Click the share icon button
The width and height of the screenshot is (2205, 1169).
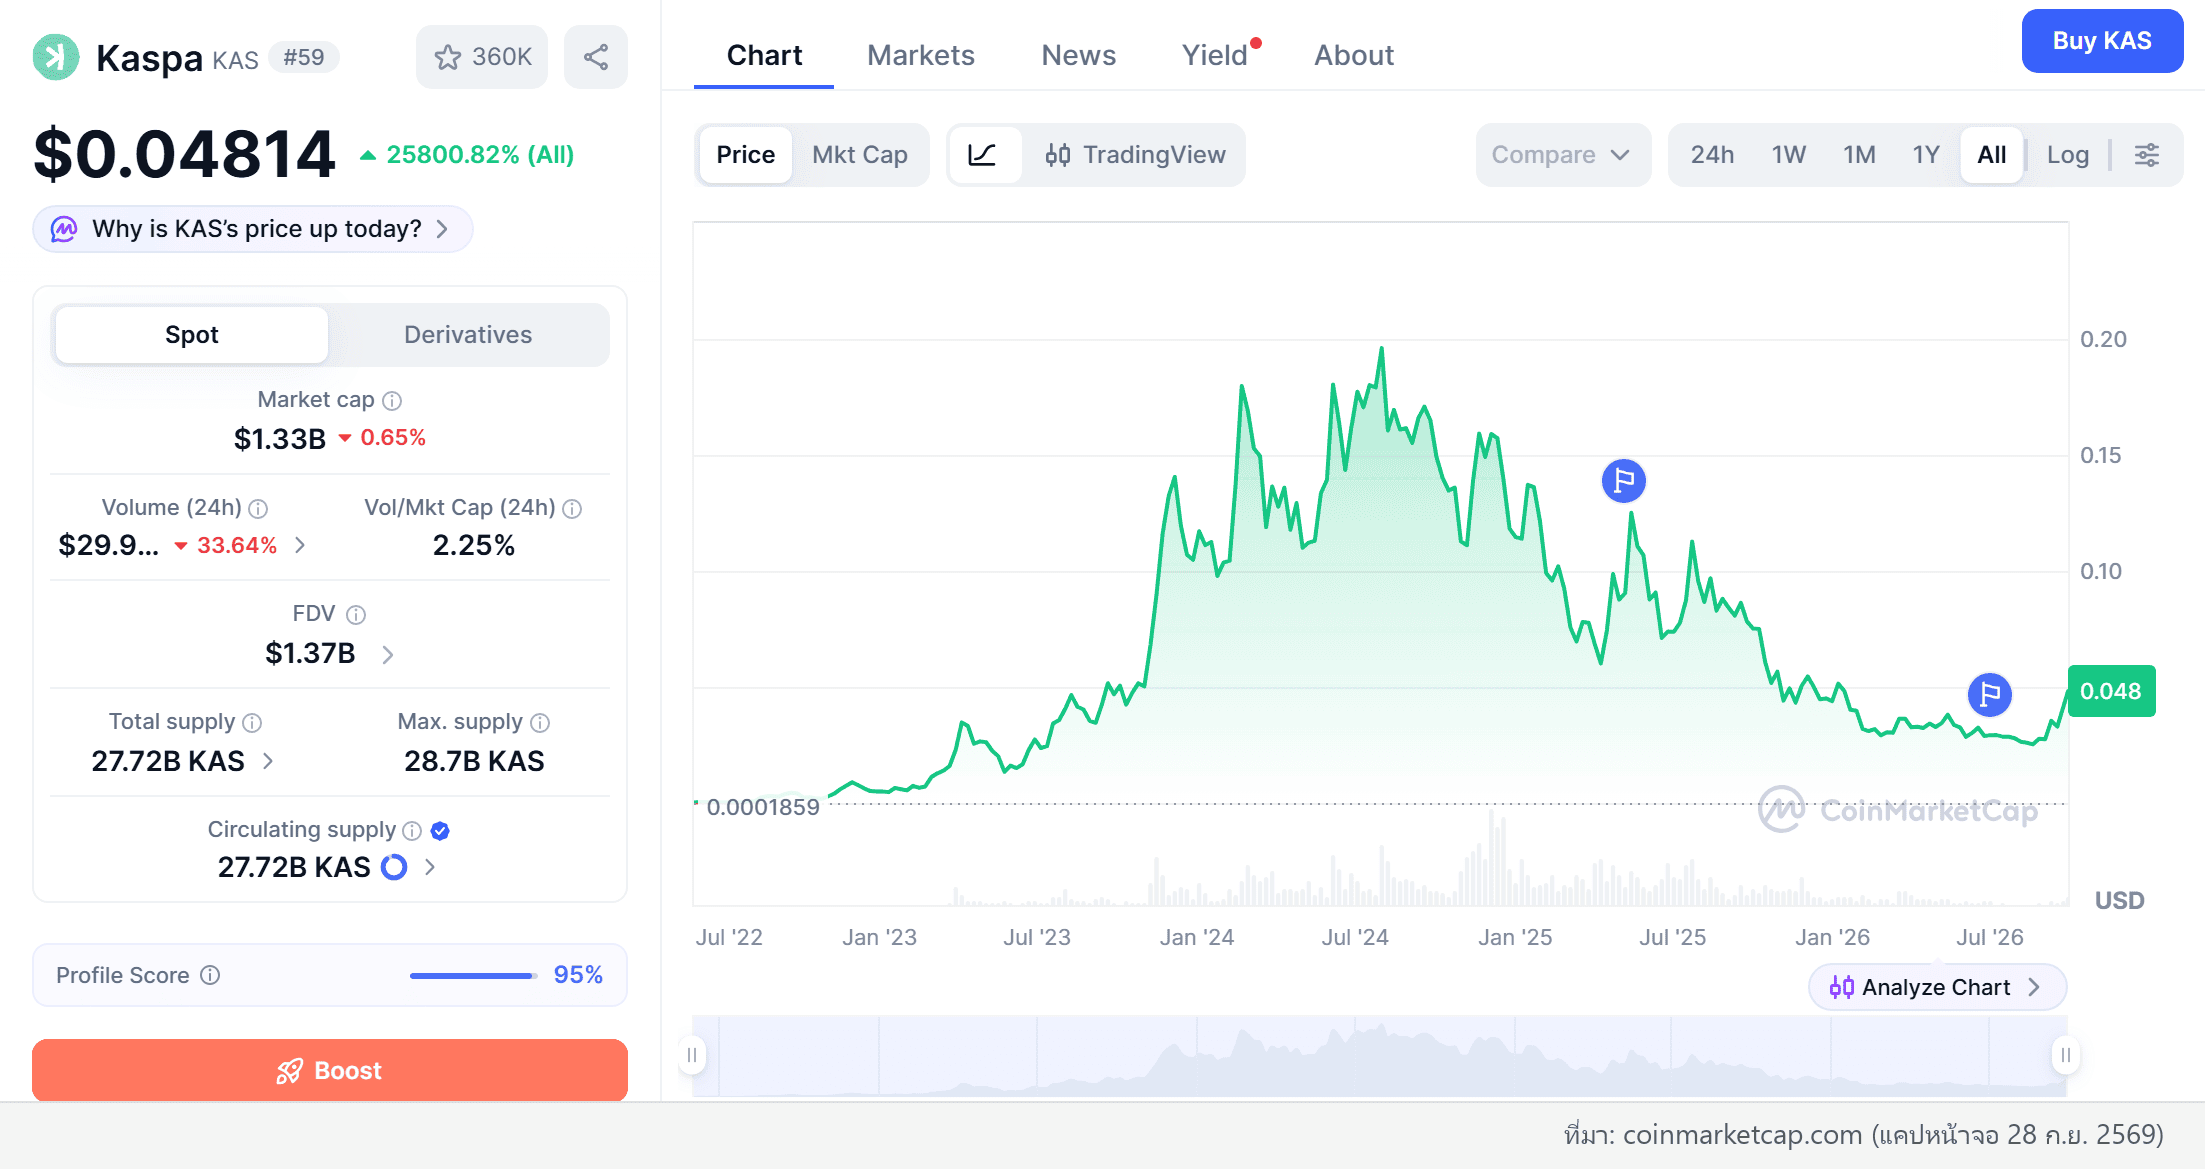click(596, 57)
